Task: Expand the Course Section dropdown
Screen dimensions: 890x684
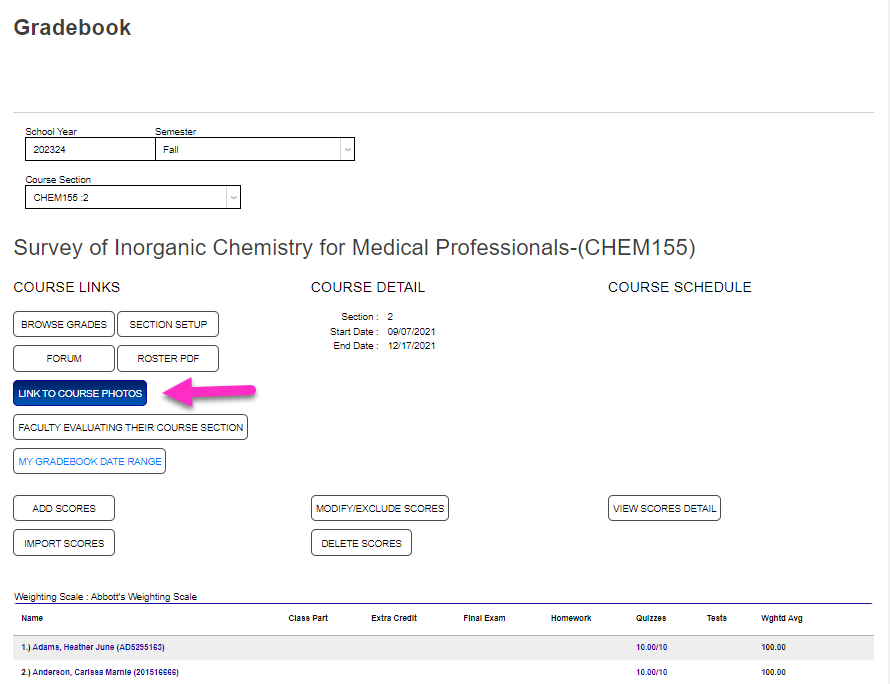Action: tap(132, 197)
